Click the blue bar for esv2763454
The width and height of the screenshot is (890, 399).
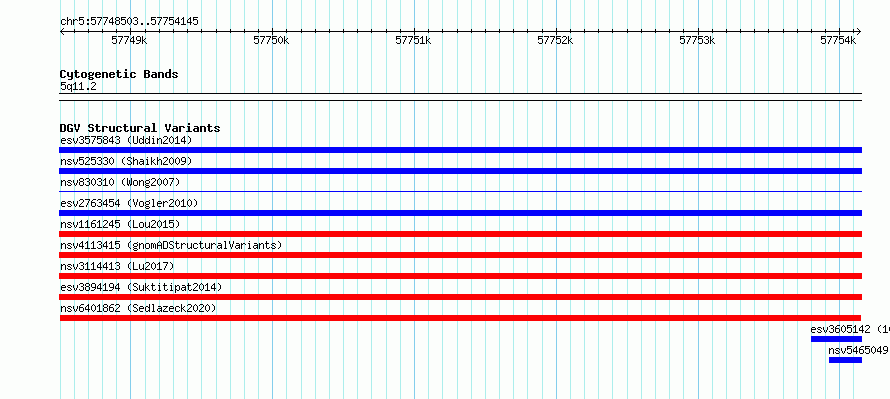pyautogui.click(x=461, y=213)
